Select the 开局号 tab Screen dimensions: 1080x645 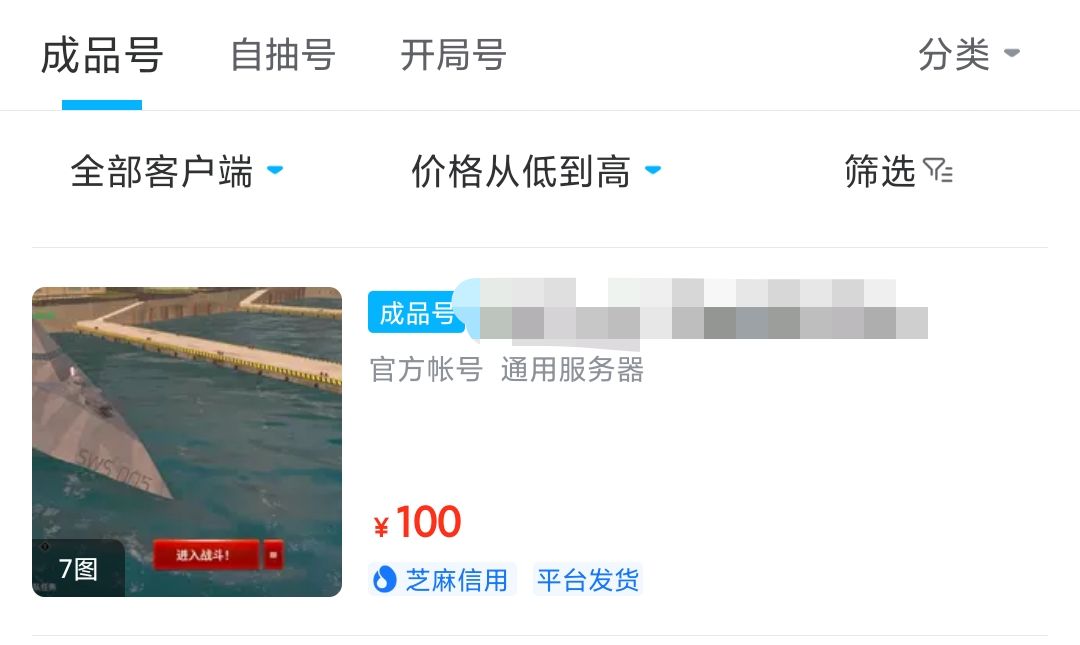point(454,55)
